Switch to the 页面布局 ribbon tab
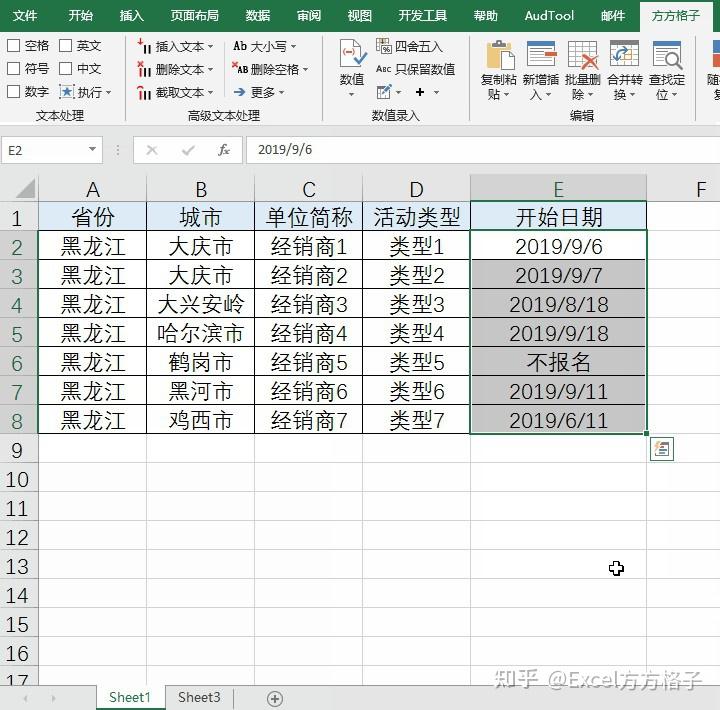This screenshot has width=720, height=710. 195,16
